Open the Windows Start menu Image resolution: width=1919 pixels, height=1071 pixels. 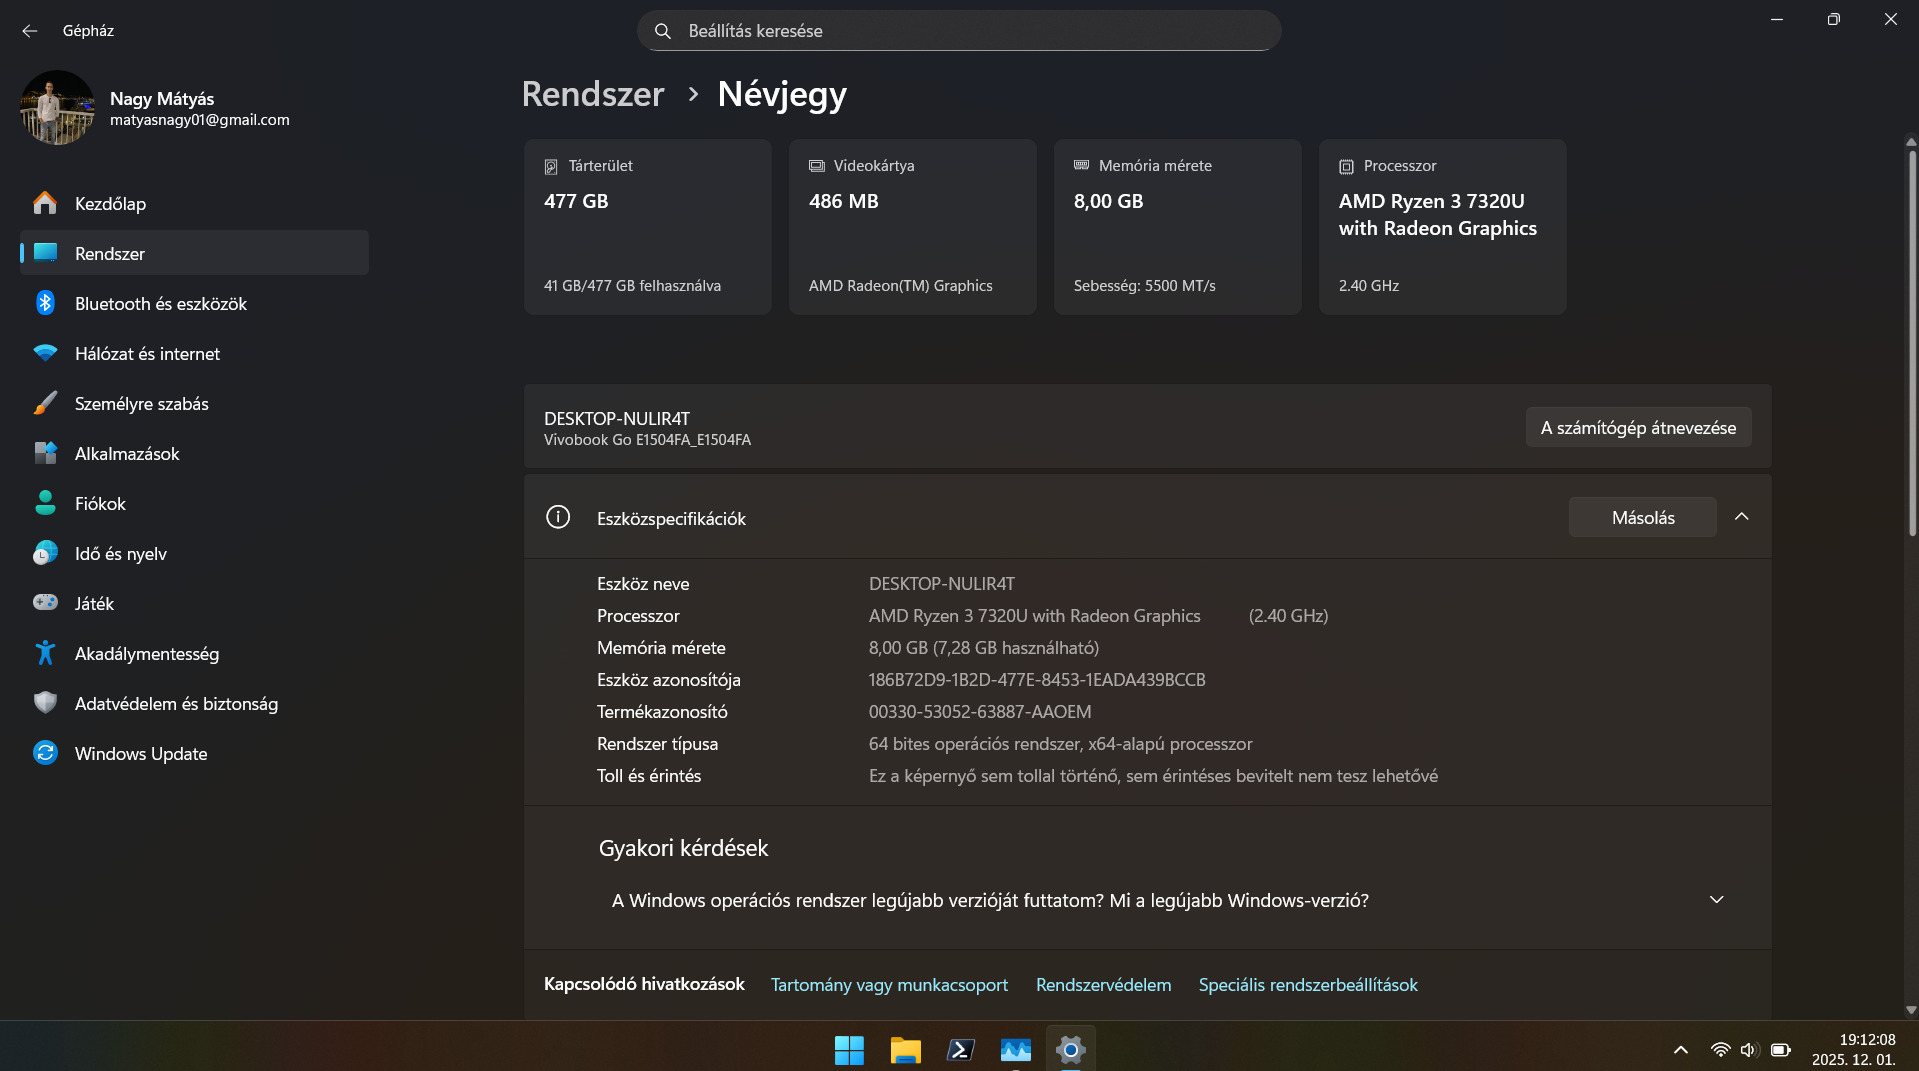click(849, 1050)
